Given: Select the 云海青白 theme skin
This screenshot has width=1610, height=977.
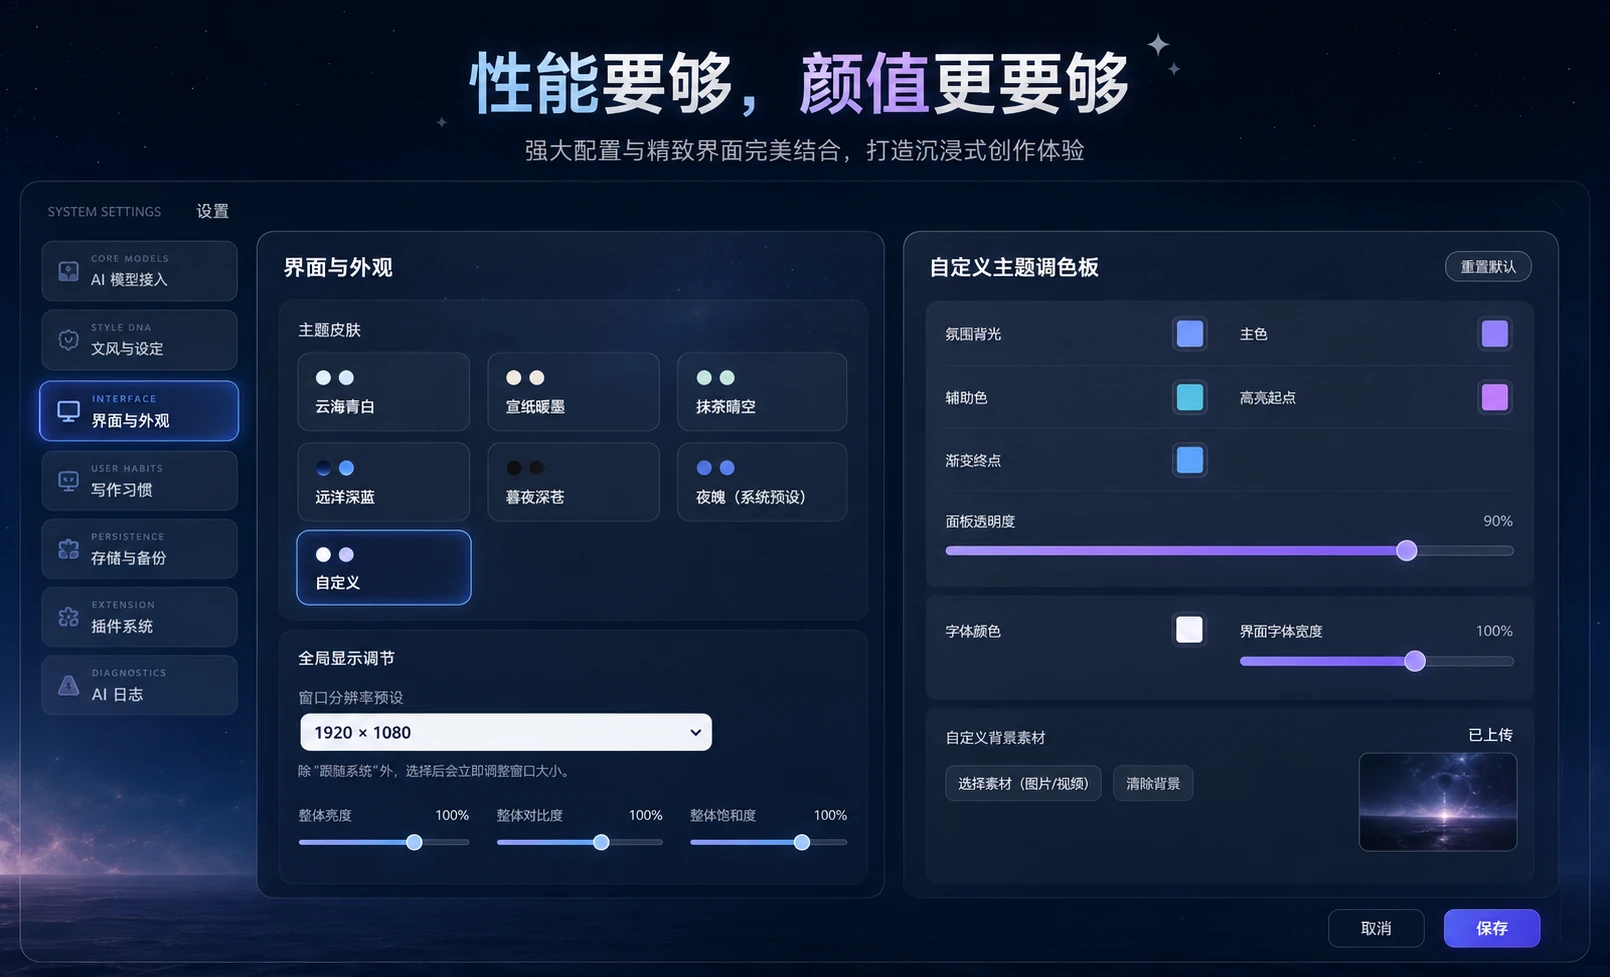Looking at the screenshot, I should coord(383,392).
